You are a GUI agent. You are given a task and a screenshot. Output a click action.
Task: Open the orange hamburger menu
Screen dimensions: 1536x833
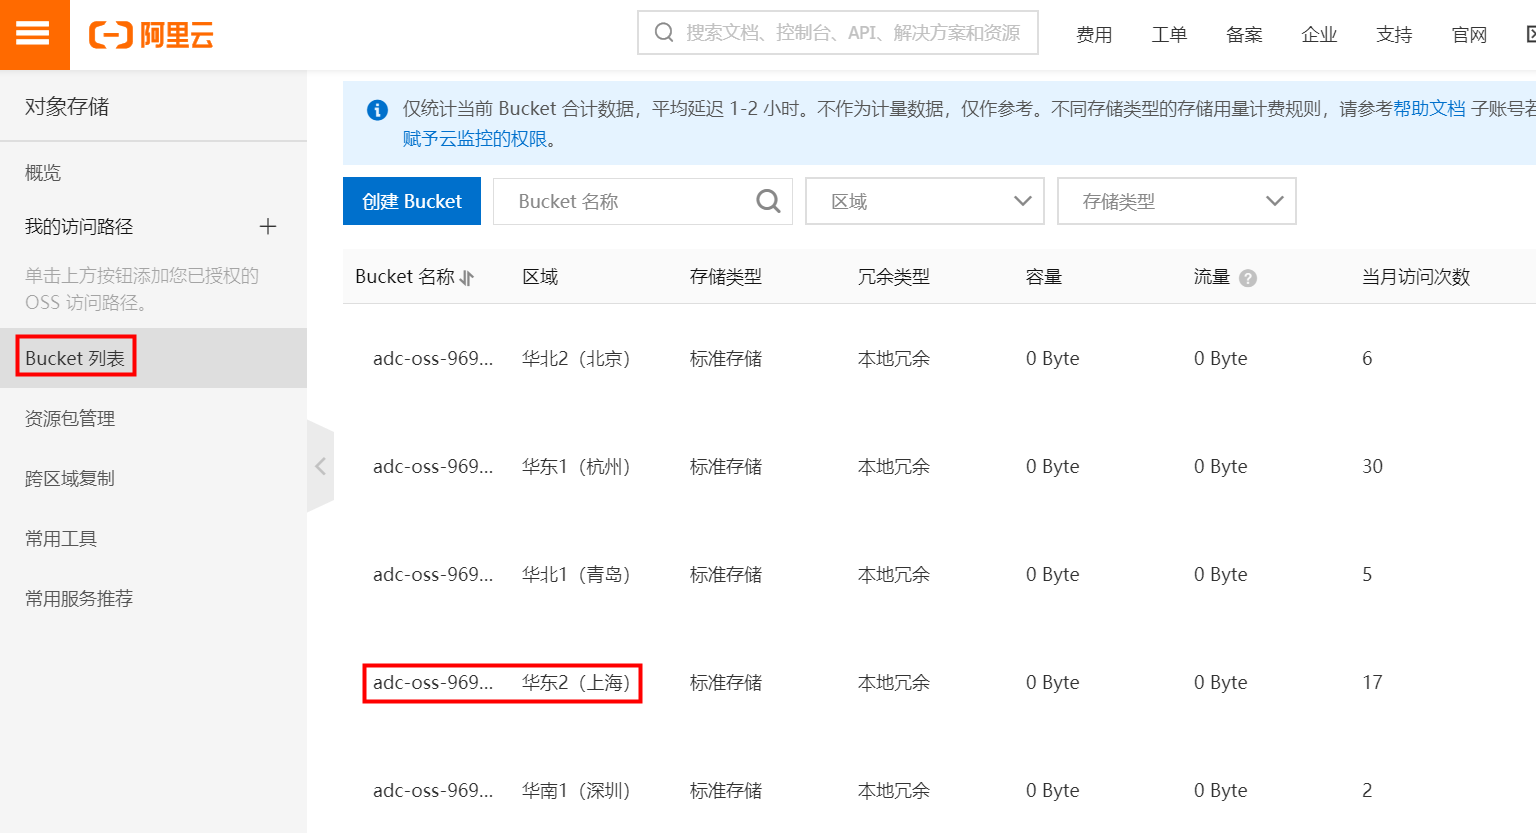point(33,34)
